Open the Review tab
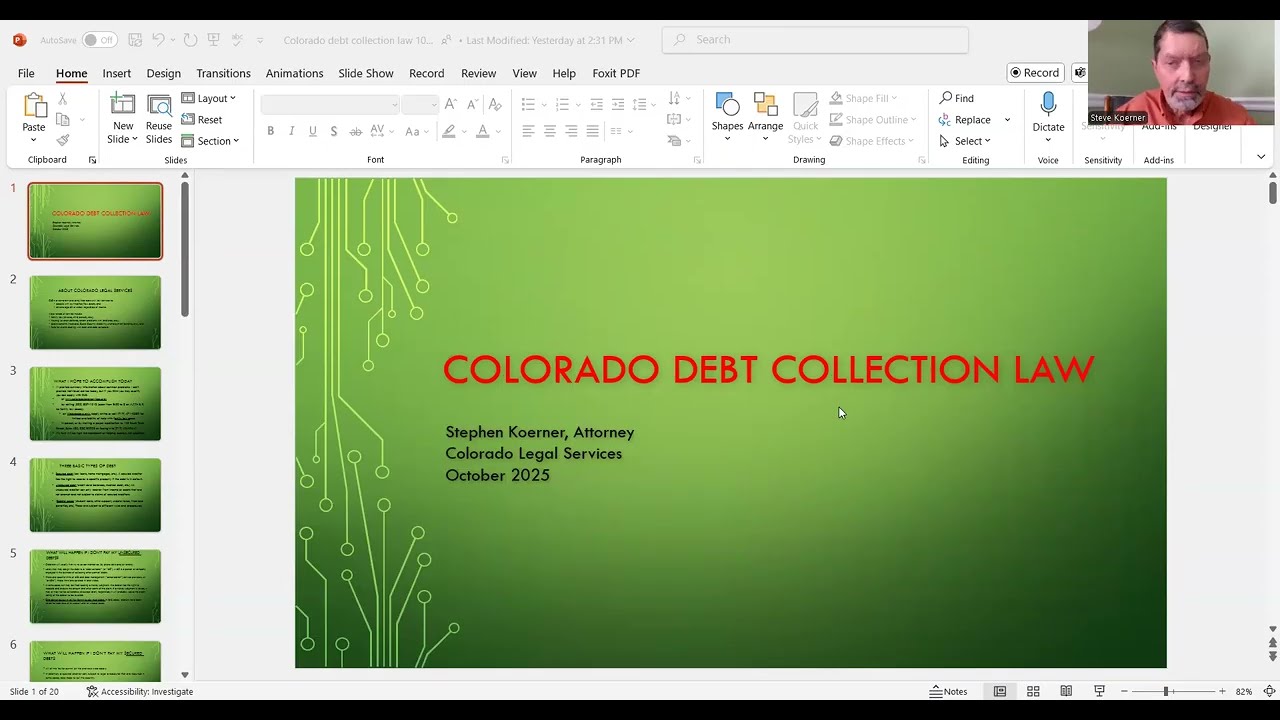The image size is (1280, 720). (x=478, y=73)
